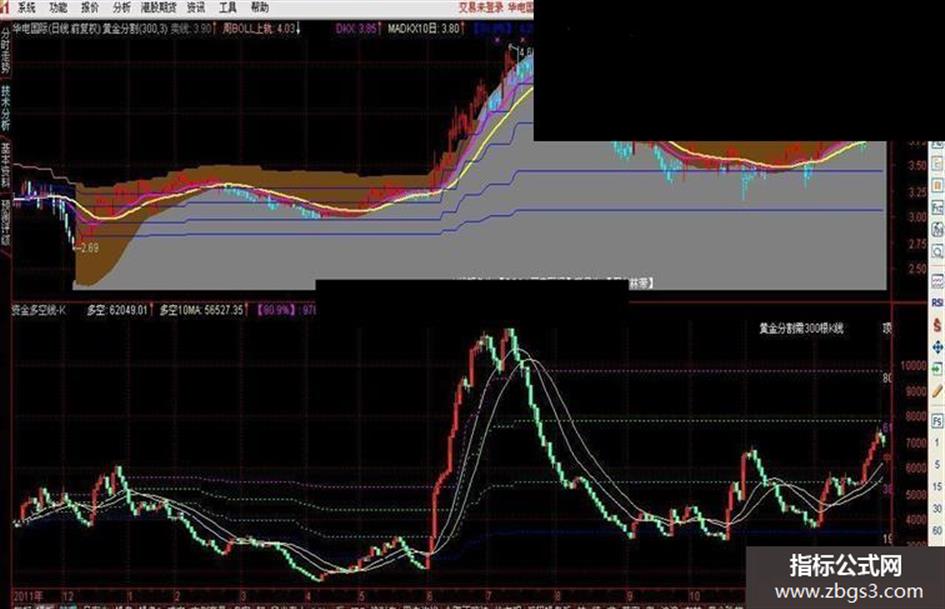Click the green arrow export icon
945x609 pixels.
pos(937,368)
